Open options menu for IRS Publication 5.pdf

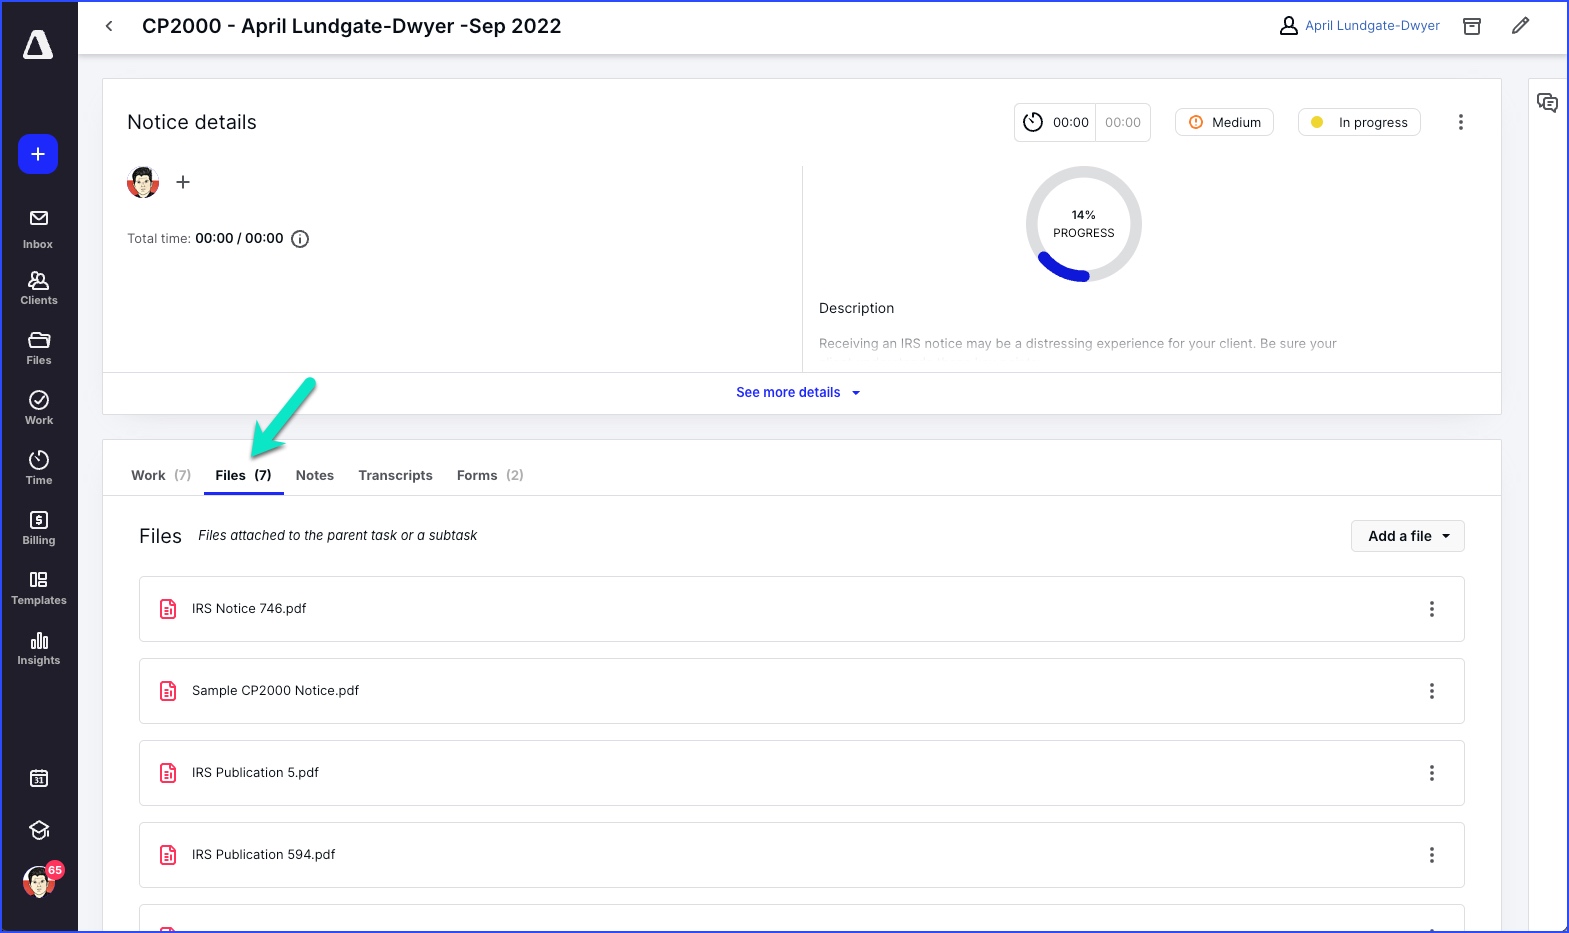(1431, 773)
